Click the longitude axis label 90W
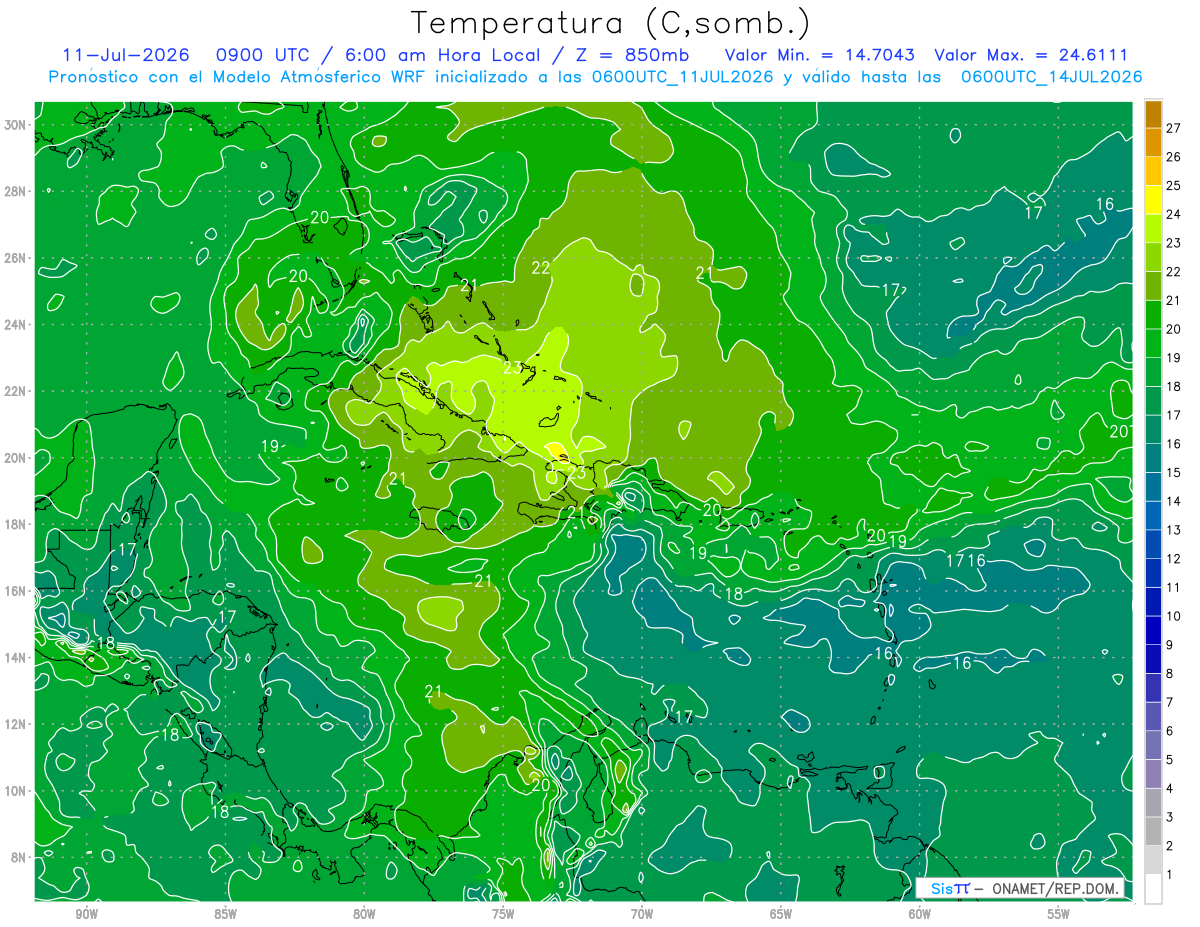Viewport: 1200px width, 927px height. (x=86, y=914)
